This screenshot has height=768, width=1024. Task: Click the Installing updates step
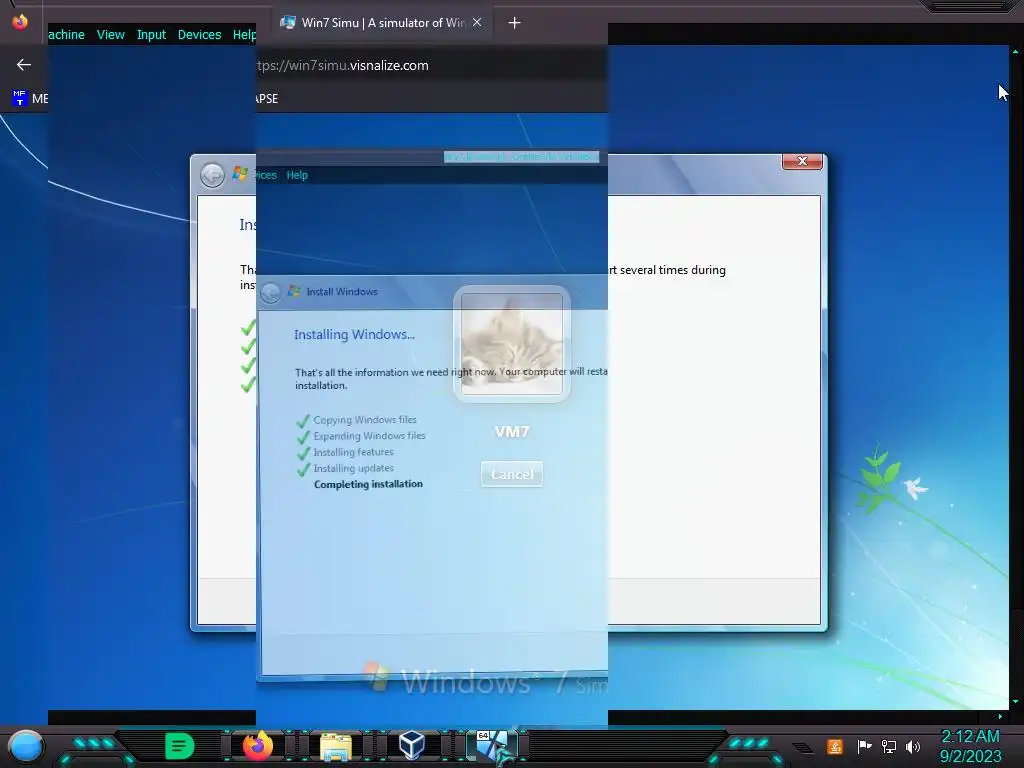(353, 468)
